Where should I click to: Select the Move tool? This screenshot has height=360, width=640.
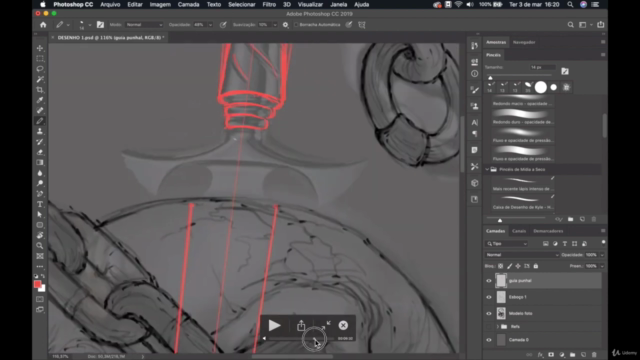click(x=40, y=48)
